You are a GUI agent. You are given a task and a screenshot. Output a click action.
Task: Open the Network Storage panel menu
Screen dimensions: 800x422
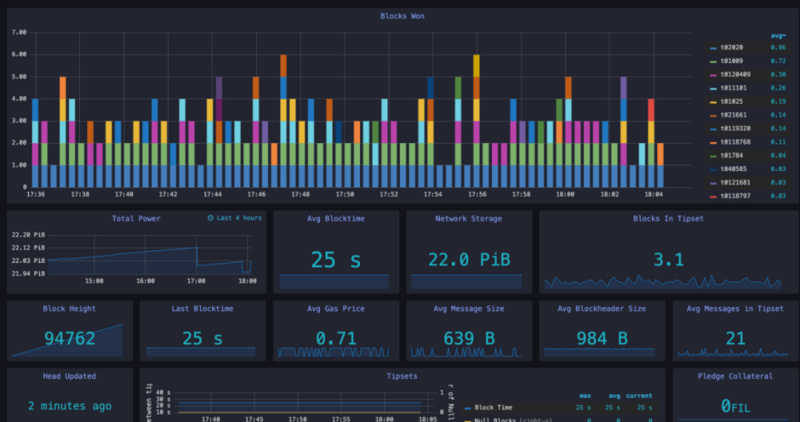468,218
